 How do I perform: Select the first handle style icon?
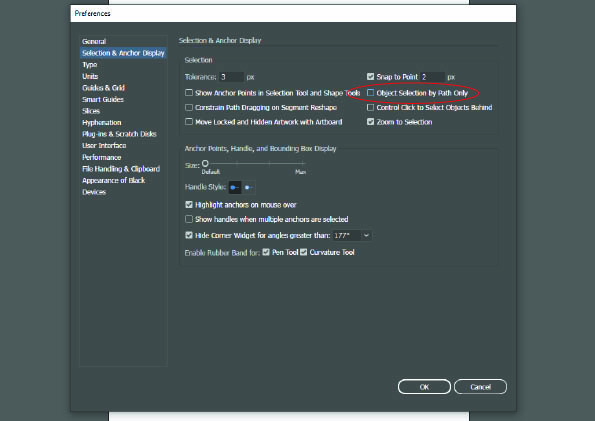[235, 187]
